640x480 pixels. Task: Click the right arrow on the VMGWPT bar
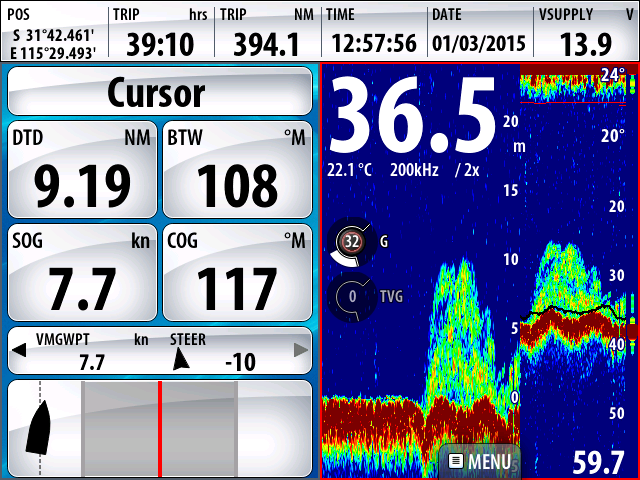click(300, 351)
